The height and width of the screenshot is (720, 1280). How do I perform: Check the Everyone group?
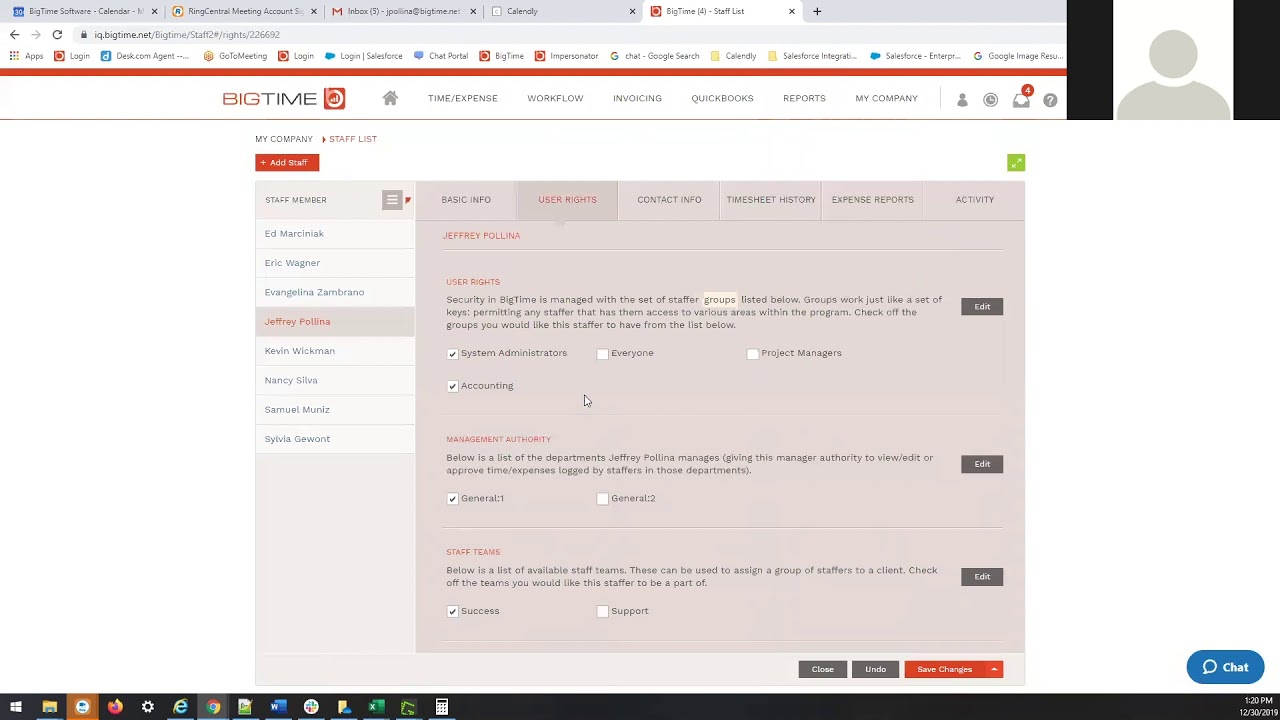(603, 354)
